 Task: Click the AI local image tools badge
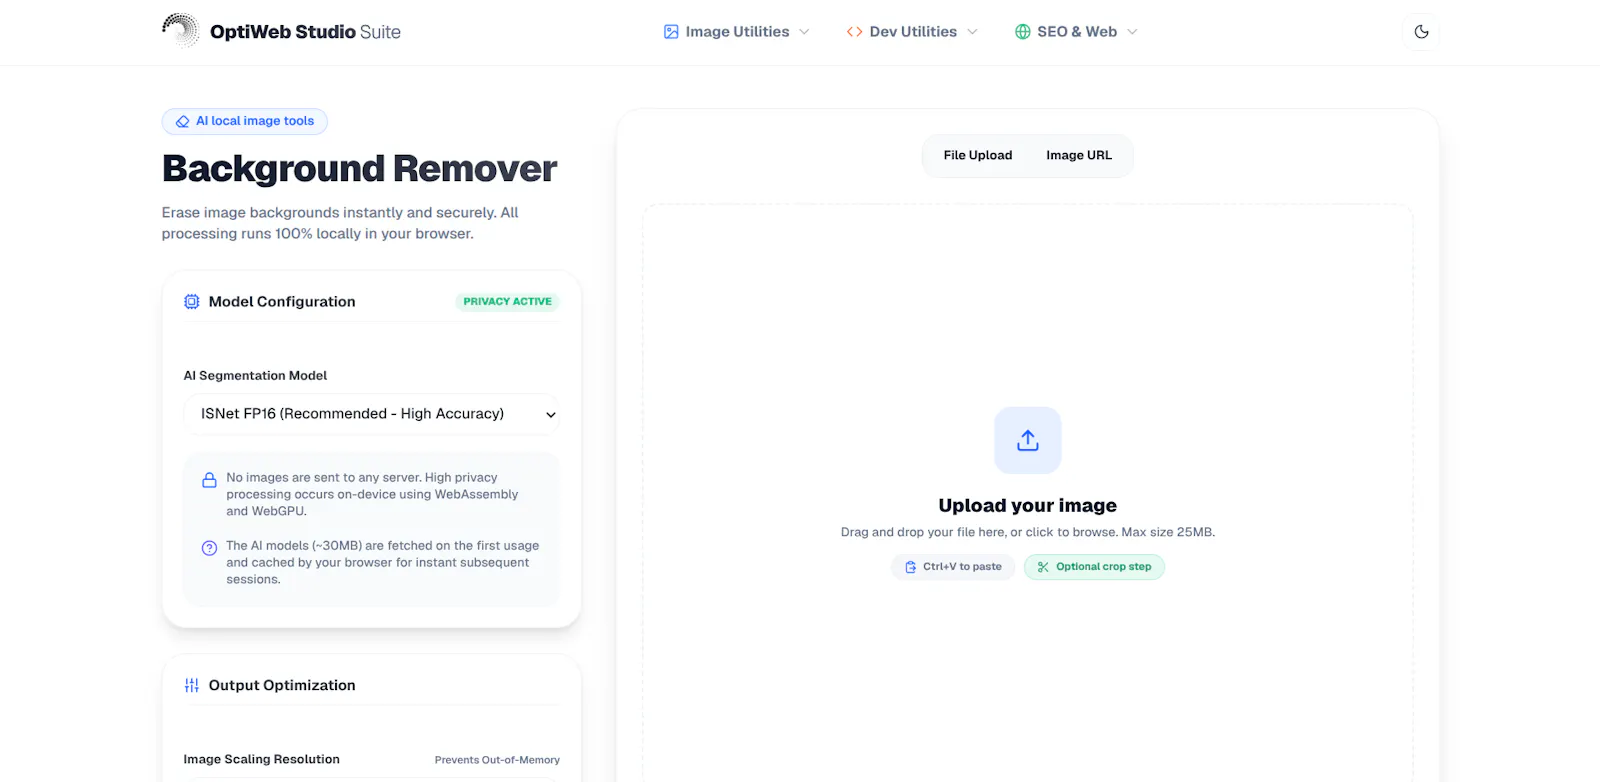(x=245, y=121)
